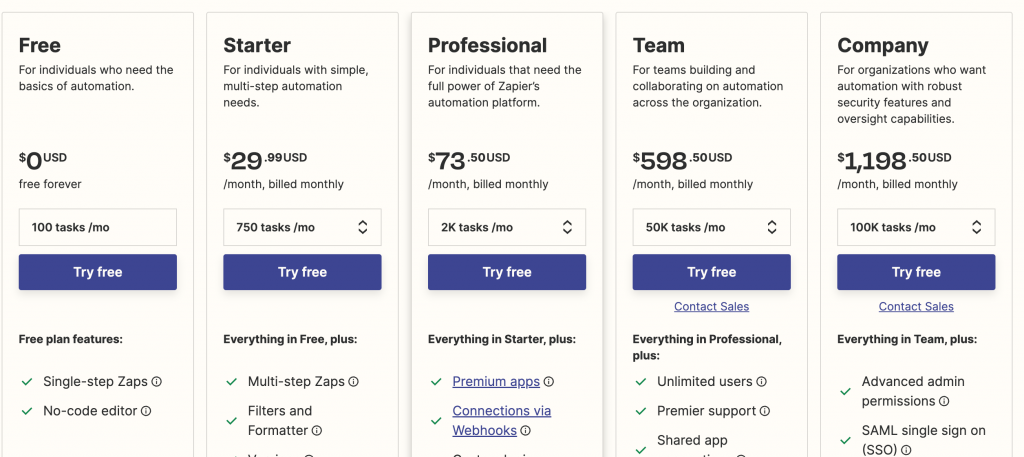Viewport: 1024px width, 457px height.
Task: Open Contact Sales link under Company
Action: point(916,307)
